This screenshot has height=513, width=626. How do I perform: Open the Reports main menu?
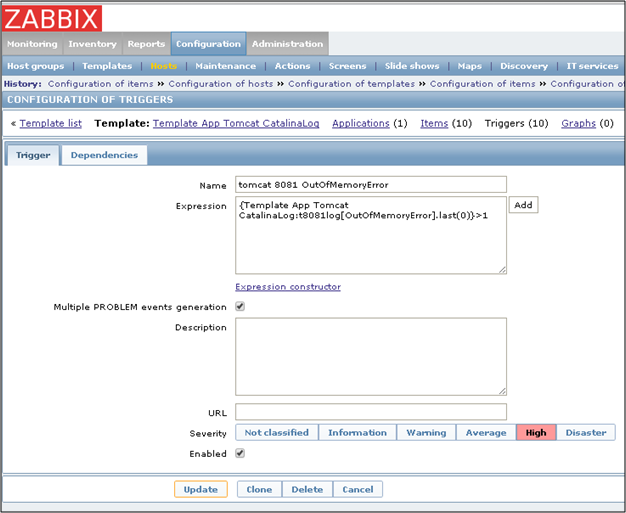pos(146,44)
